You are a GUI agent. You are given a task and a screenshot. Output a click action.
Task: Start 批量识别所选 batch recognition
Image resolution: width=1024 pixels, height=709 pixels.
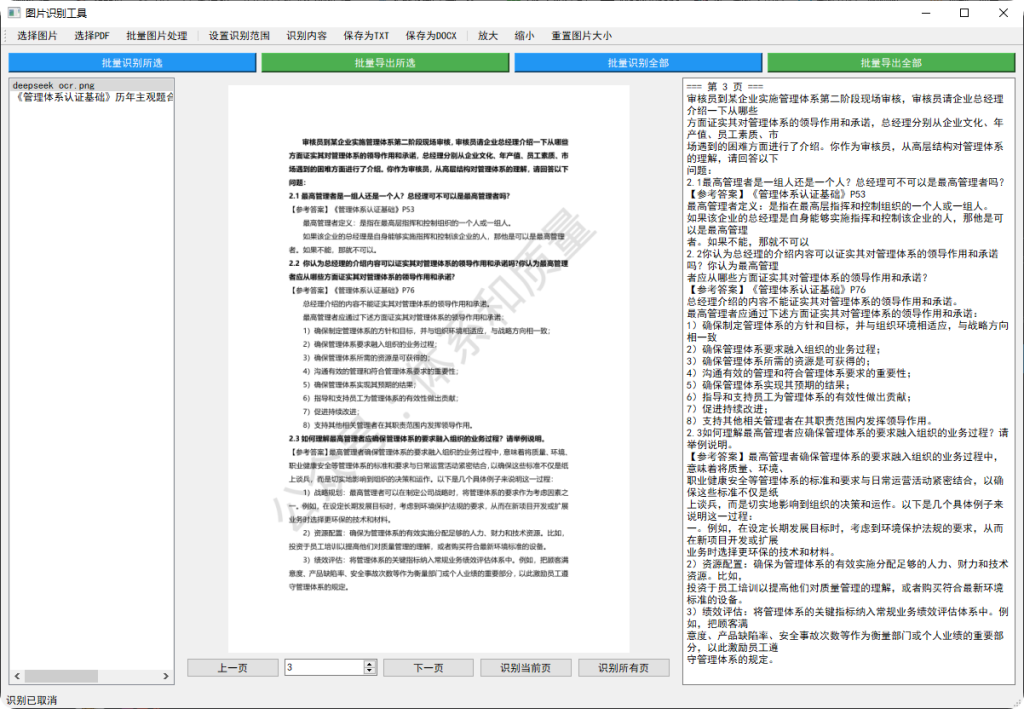pyautogui.click(x=129, y=62)
